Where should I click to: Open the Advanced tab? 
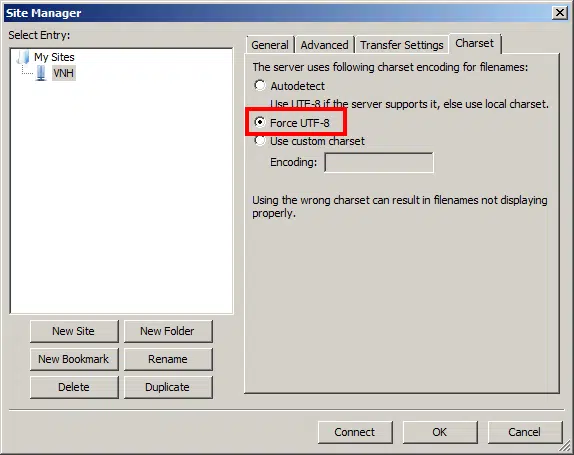[x=324, y=45]
